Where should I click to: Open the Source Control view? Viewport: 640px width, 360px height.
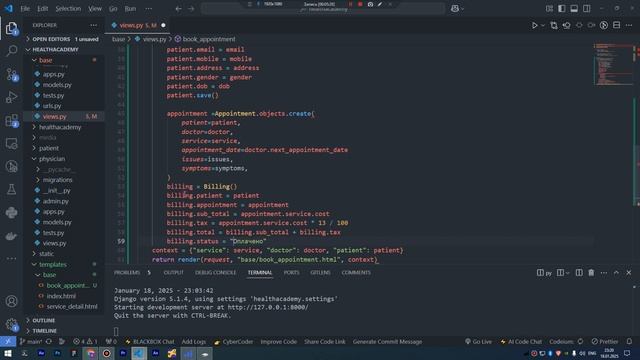[11, 74]
